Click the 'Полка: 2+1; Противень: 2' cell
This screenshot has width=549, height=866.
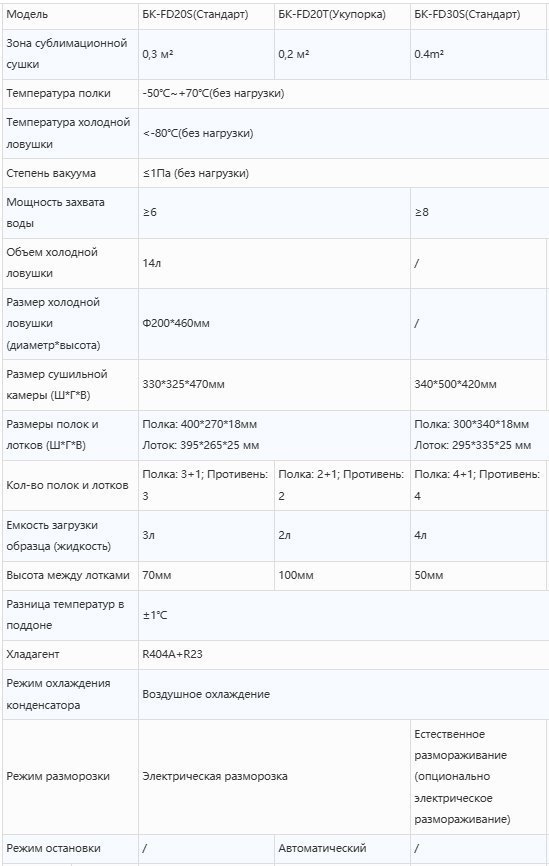(342, 485)
